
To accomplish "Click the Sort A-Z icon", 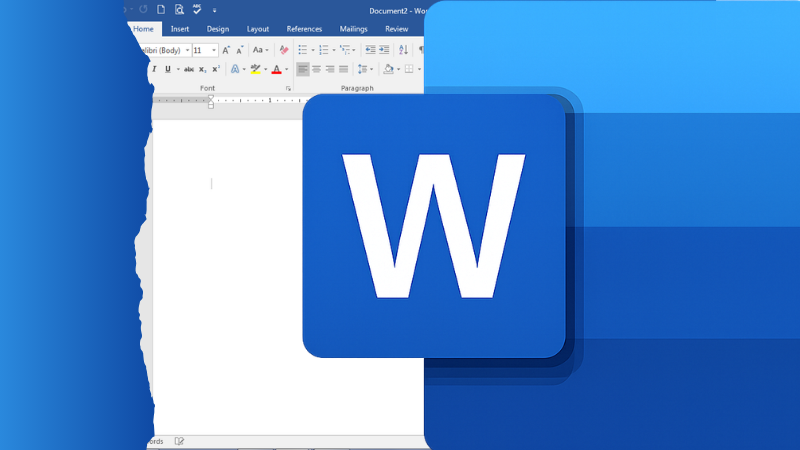I will click(403, 50).
